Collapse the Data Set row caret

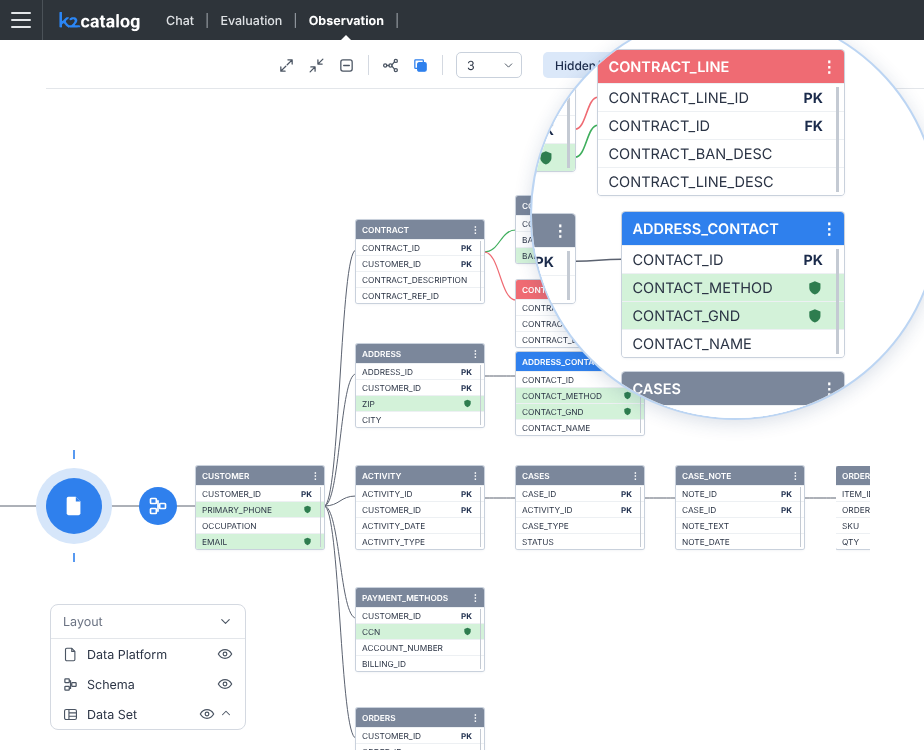(226, 713)
